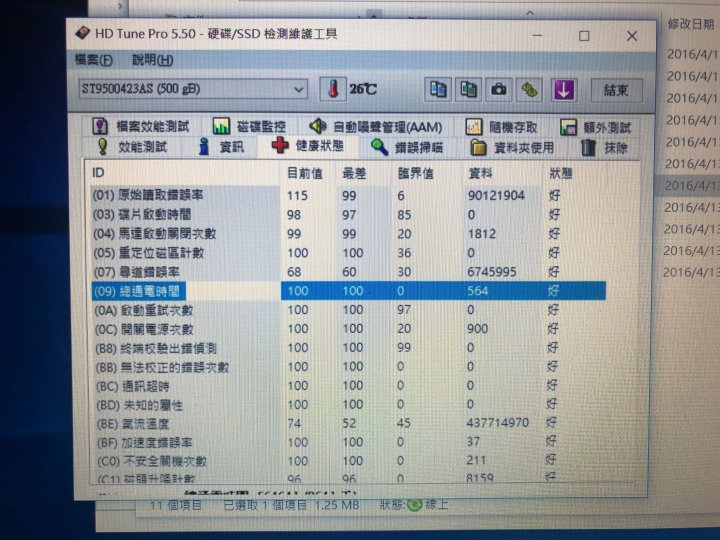Minimize the HD Tune Pro window
Viewport: 720px width, 540px height.
[x=537, y=35]
